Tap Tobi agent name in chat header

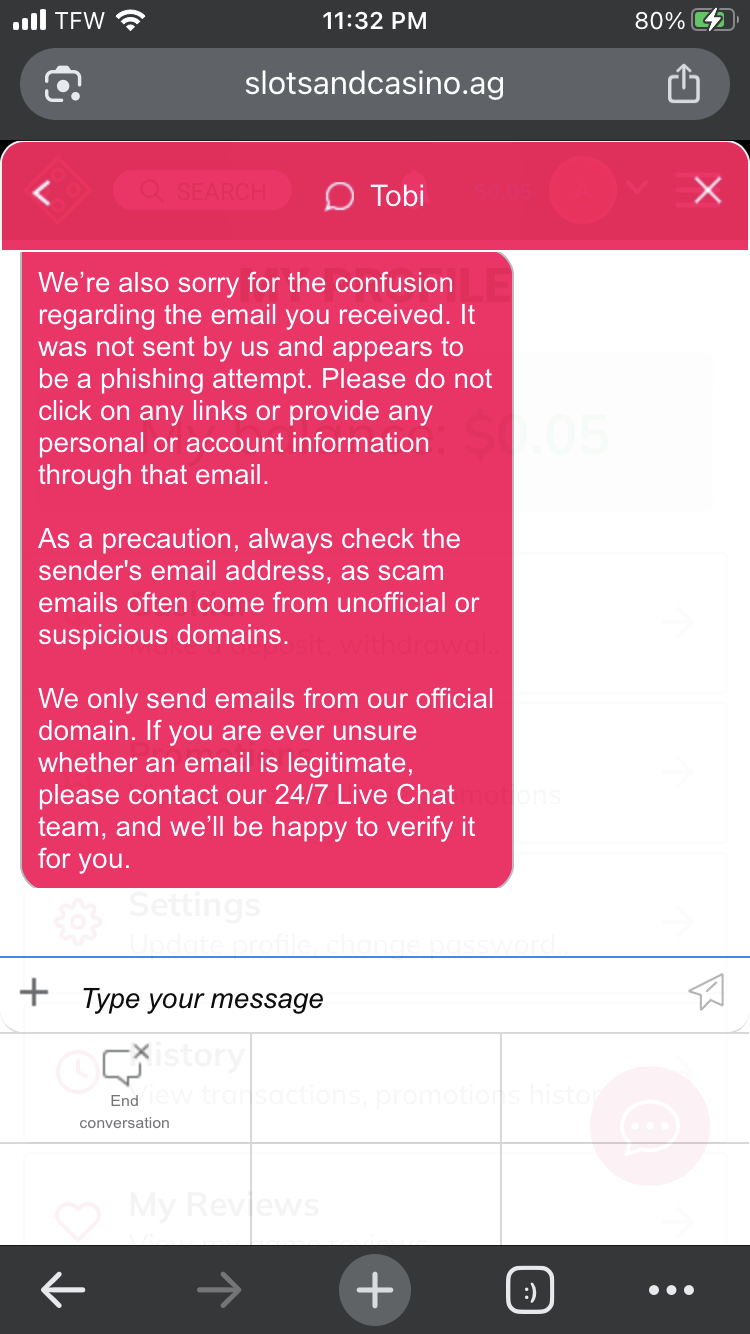(x=398, y=195)
